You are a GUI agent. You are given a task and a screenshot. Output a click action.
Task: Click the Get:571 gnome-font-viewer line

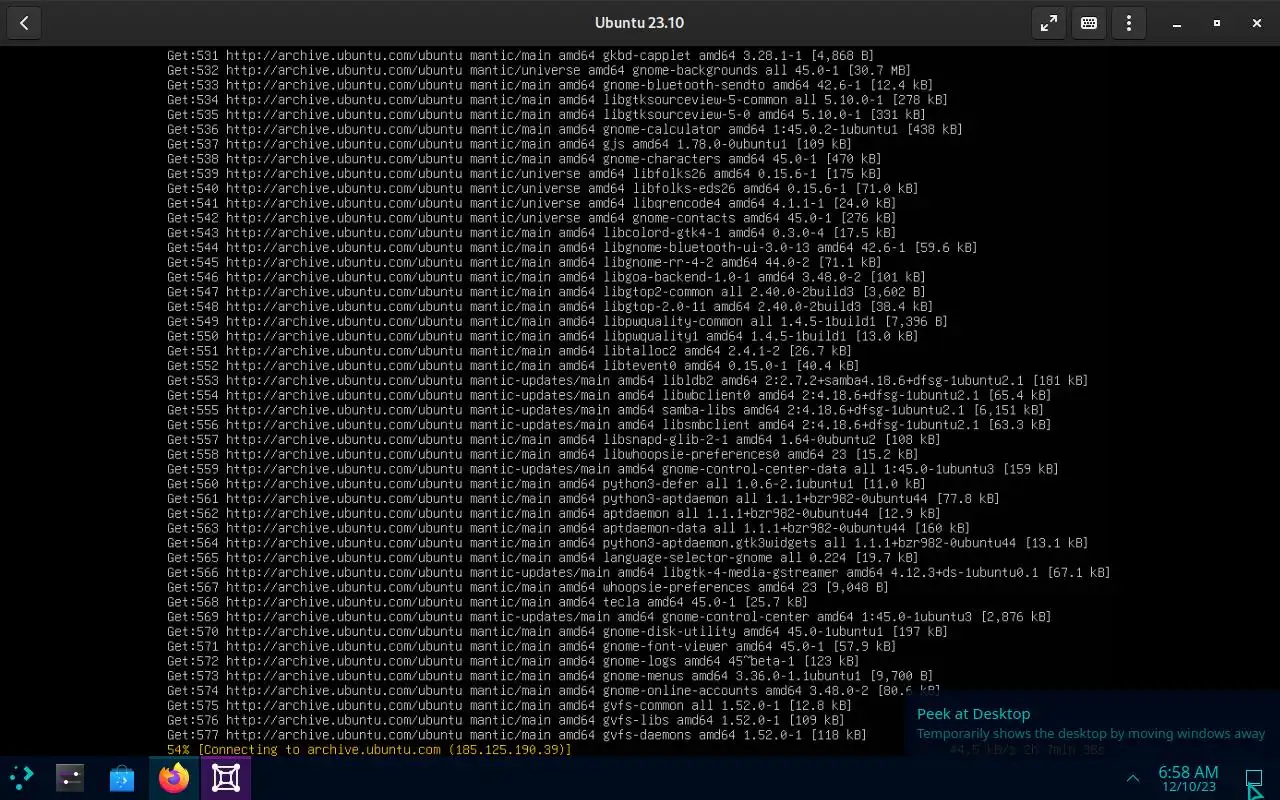click(531, 646)
